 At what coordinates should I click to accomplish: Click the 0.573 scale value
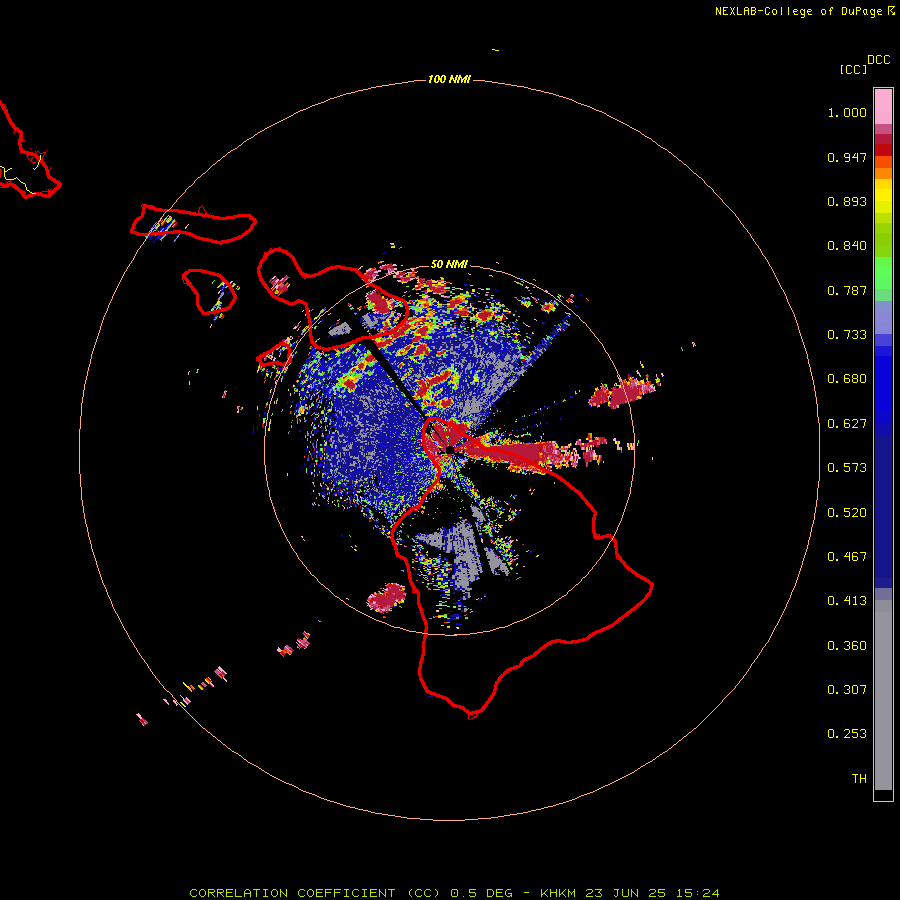(847, 468)
